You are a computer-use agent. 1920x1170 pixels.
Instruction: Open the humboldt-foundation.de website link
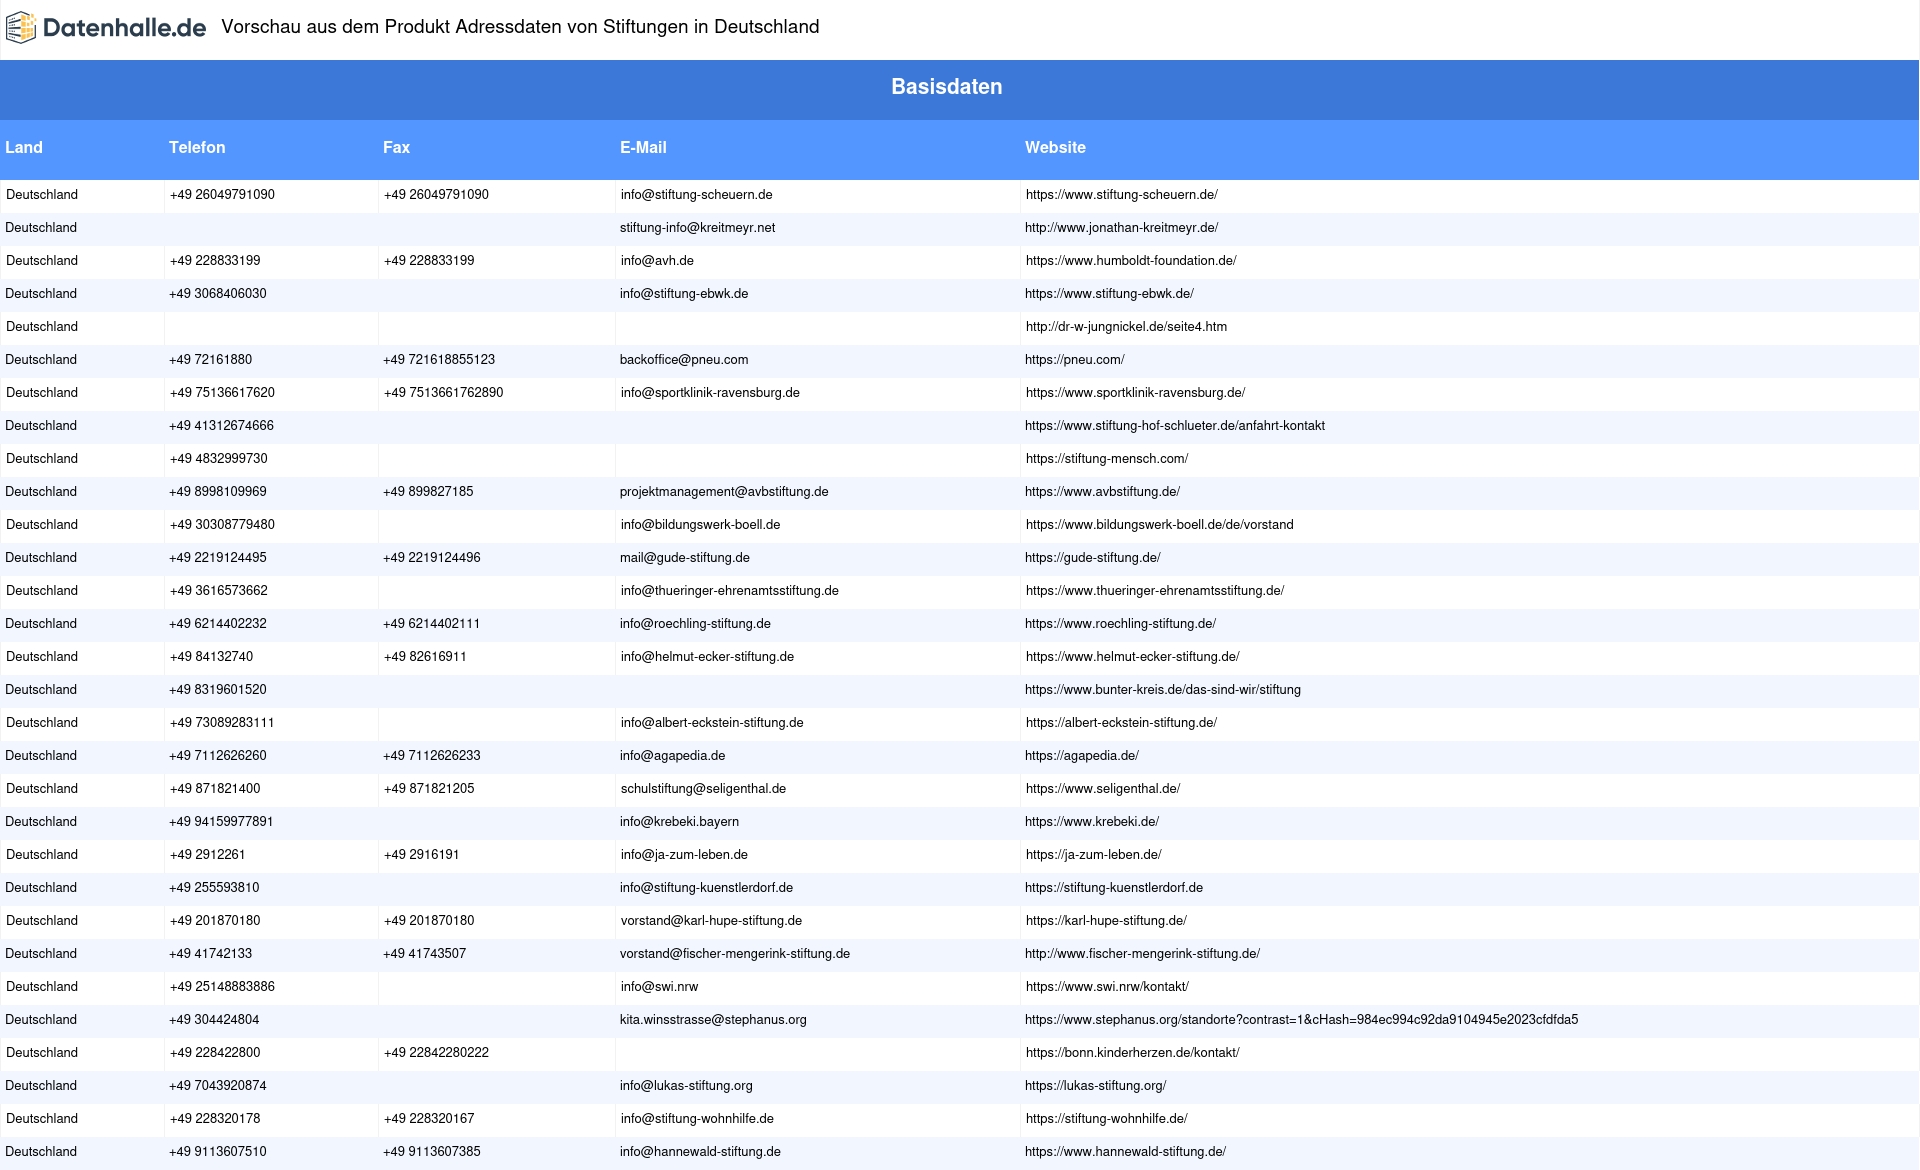[x=1131, y=261]
